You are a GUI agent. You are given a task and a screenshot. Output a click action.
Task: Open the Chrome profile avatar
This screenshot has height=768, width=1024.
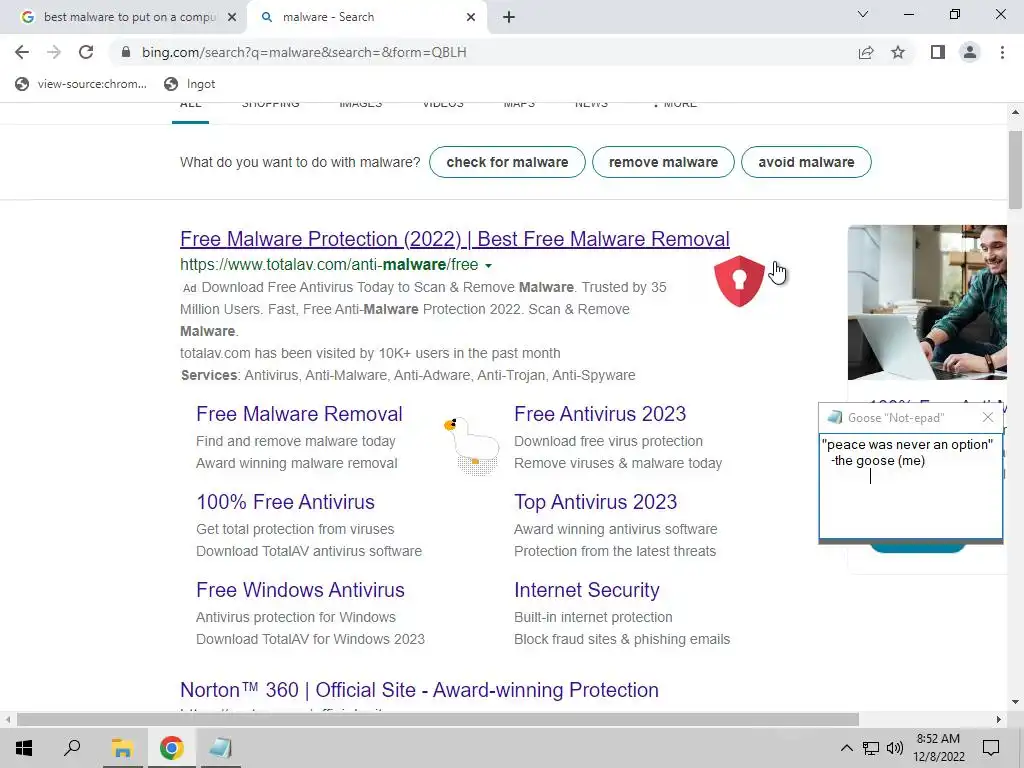(x=970, y=52)
